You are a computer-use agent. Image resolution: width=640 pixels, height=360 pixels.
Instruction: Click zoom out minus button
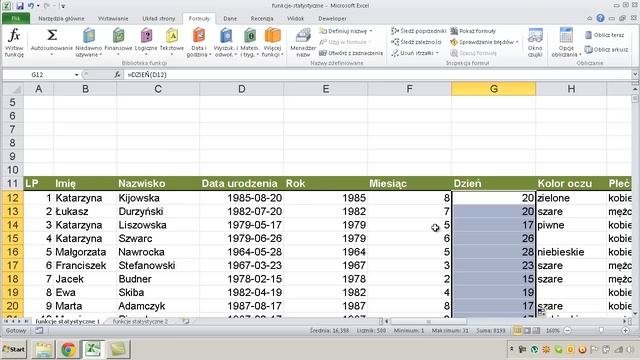coord(568,331)
